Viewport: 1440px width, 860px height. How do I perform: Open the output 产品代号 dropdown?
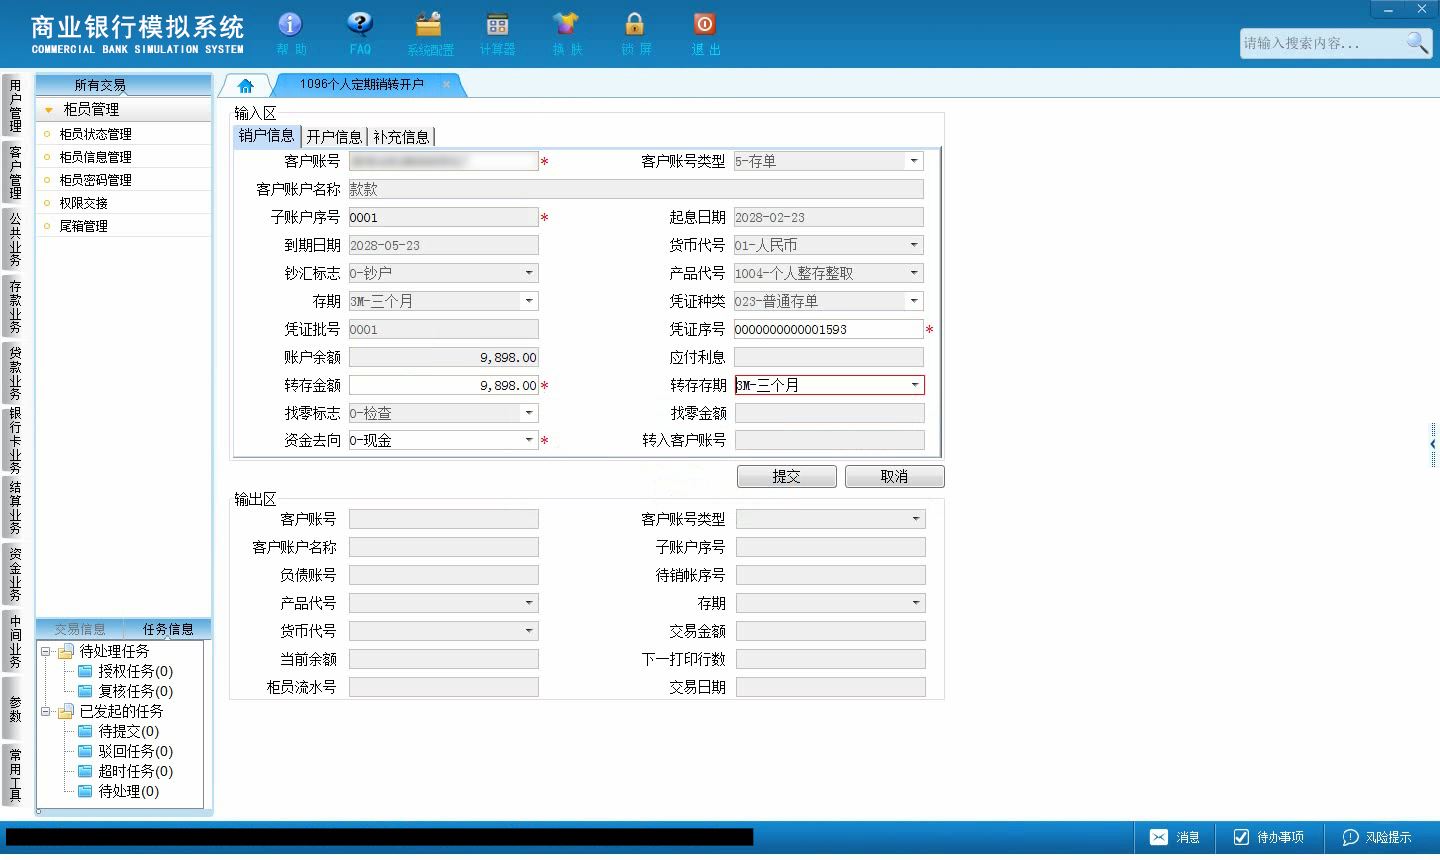point(529,603)
